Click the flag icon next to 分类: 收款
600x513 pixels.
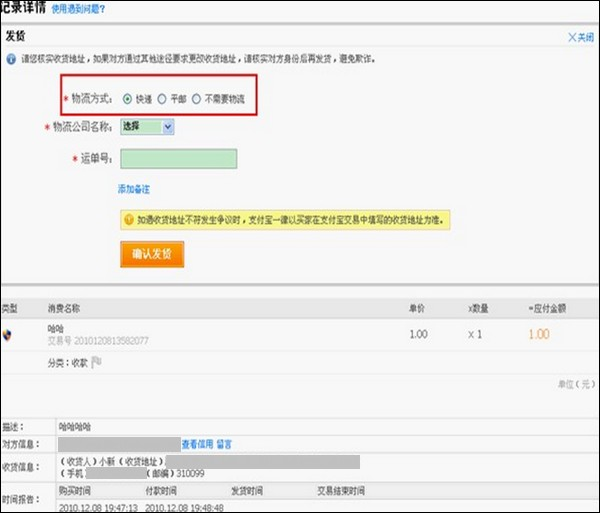tap(97, 363)
